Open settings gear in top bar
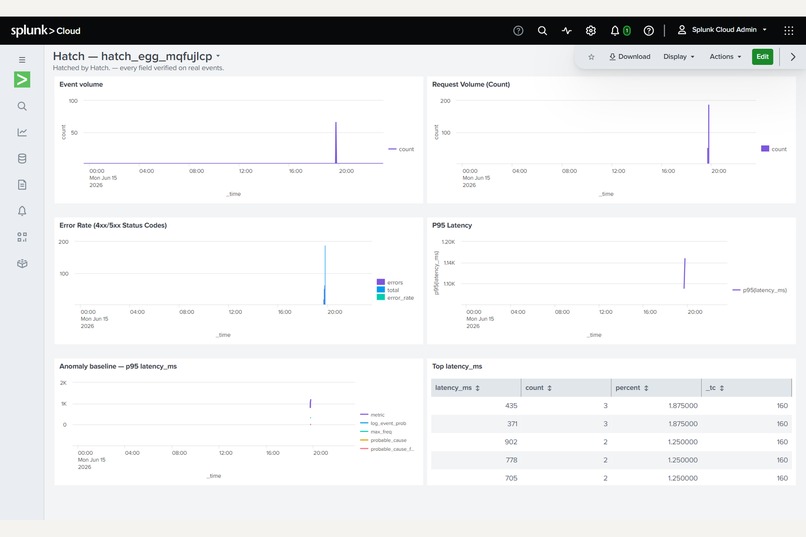 click(591, 31)
